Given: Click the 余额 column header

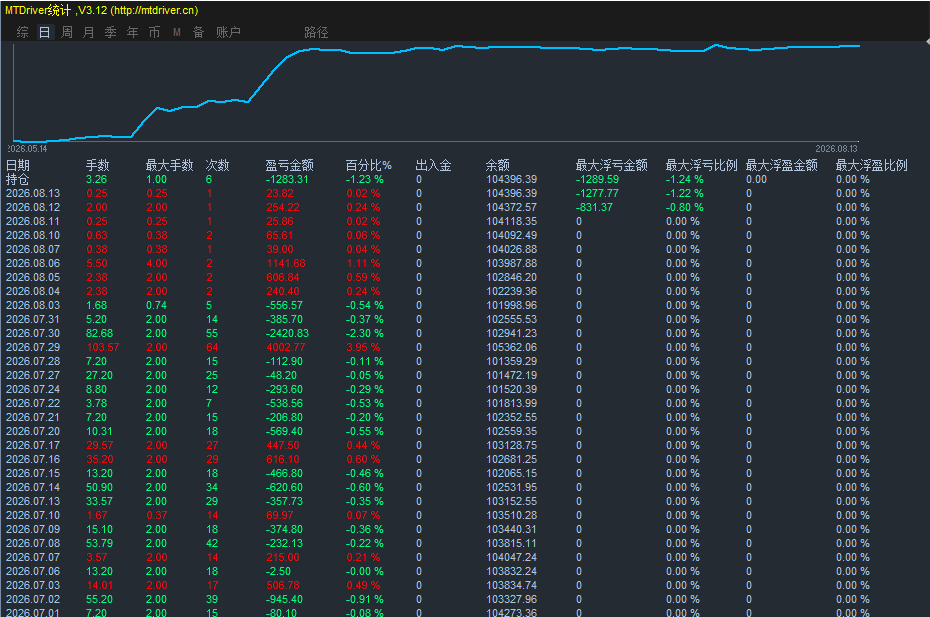Looking at the screenshot, I should click(498, 165).
